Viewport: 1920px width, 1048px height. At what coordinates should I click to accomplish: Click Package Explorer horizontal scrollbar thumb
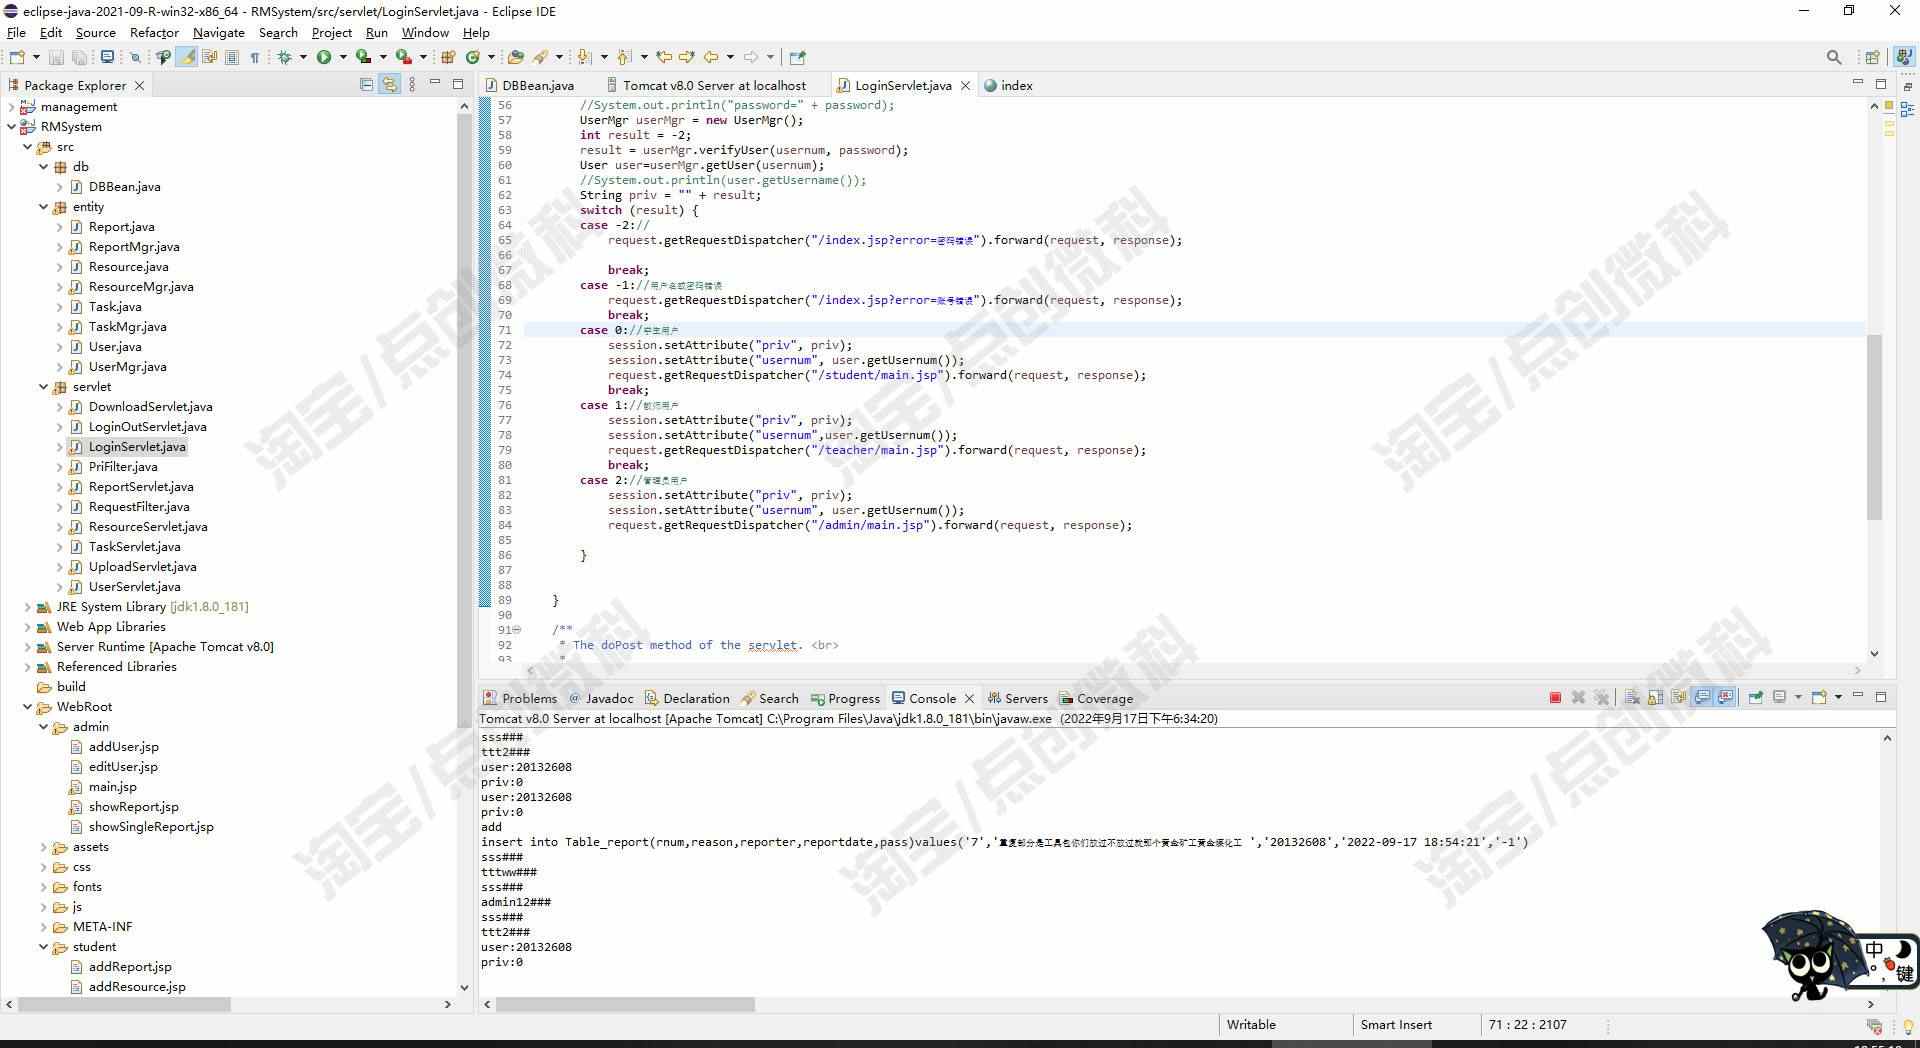pyautogui.click(x=124, y=1004)
